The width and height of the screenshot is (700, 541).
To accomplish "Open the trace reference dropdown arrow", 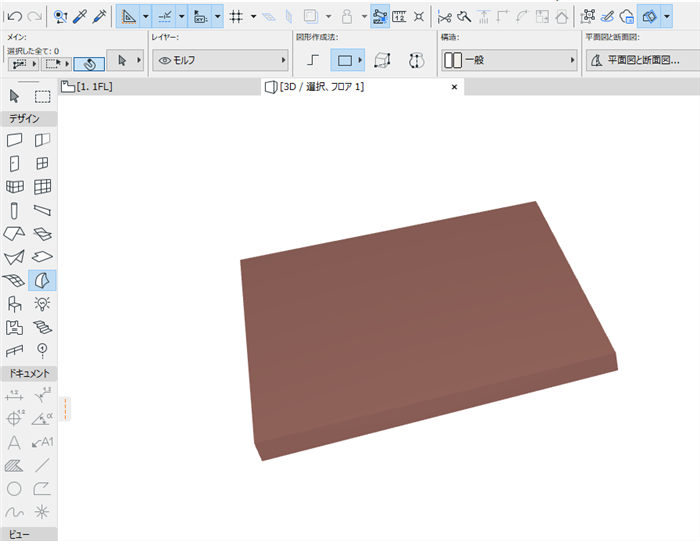I will coord(329,17).
